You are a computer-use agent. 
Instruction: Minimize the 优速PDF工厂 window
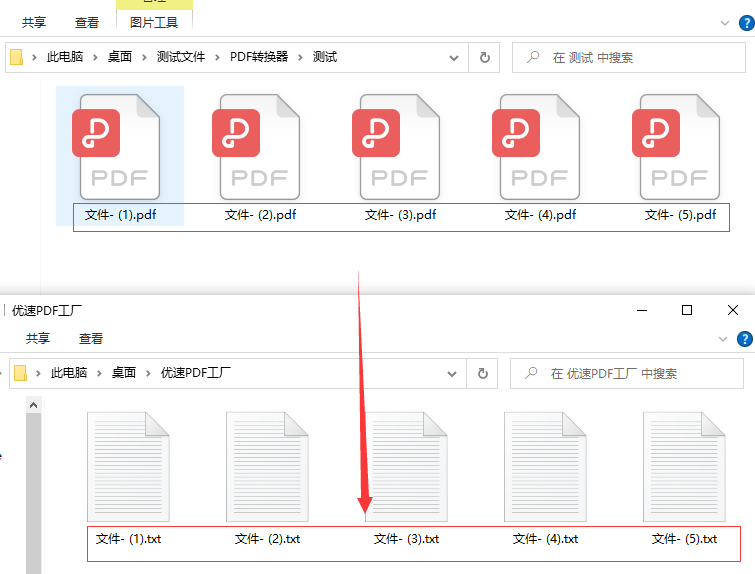click(642, 310)
